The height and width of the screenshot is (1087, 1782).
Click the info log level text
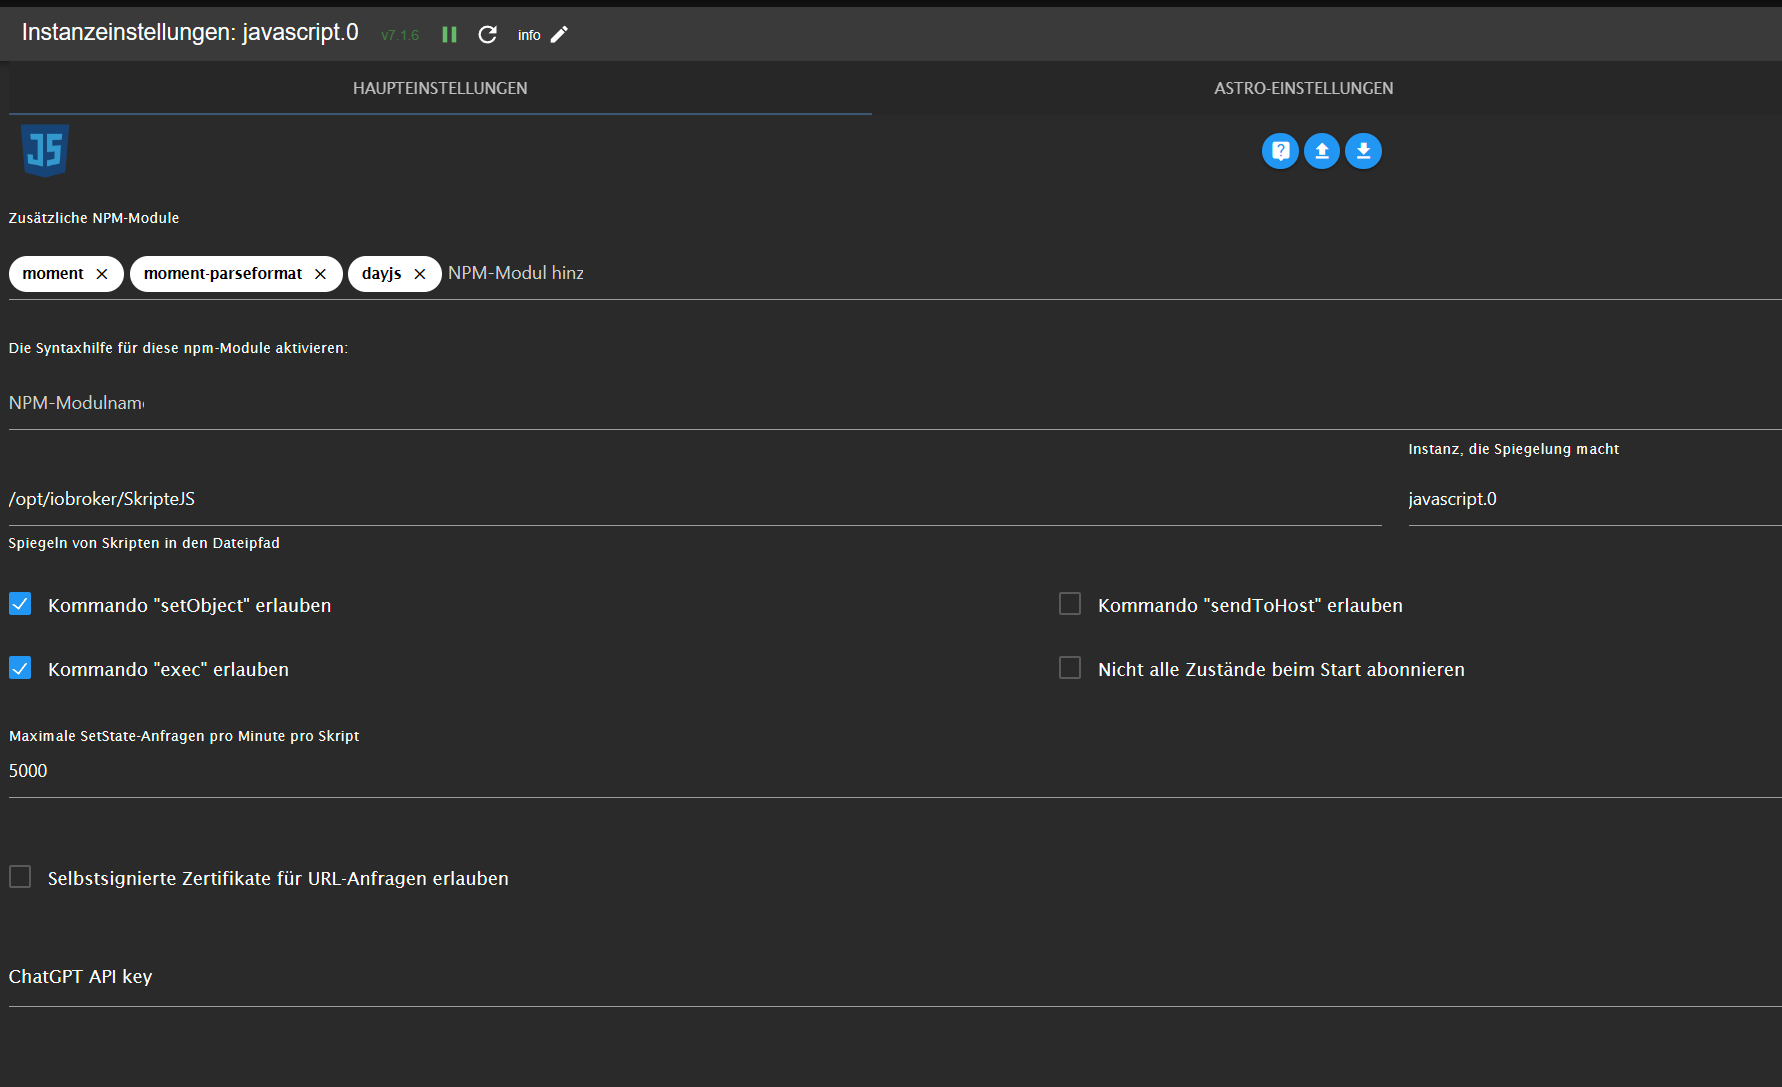pos(529,35)
